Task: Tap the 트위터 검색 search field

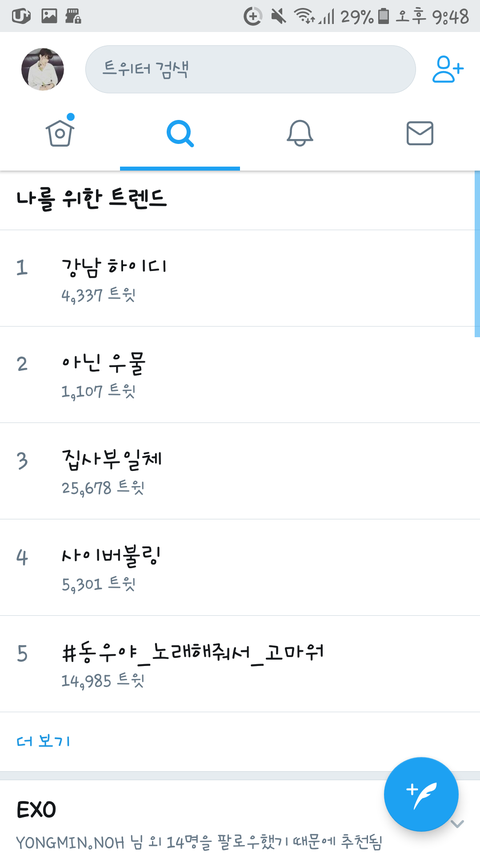Action: click(250, 69)
